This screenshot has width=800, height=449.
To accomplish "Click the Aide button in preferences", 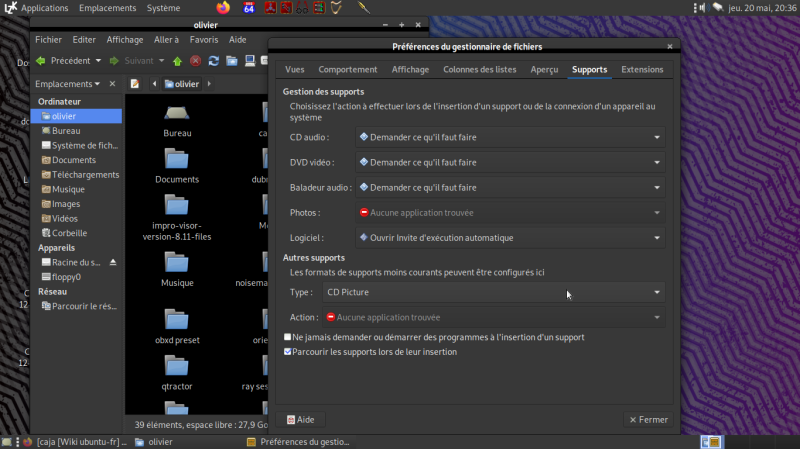I will [x=301, y=420].
